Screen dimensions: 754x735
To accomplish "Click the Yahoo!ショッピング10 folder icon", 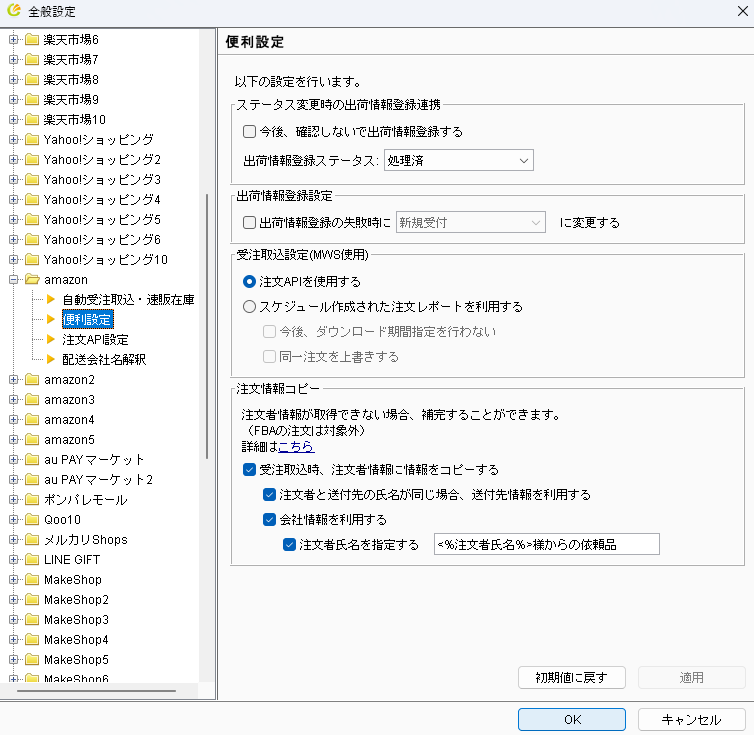I will tap(32, 259).
